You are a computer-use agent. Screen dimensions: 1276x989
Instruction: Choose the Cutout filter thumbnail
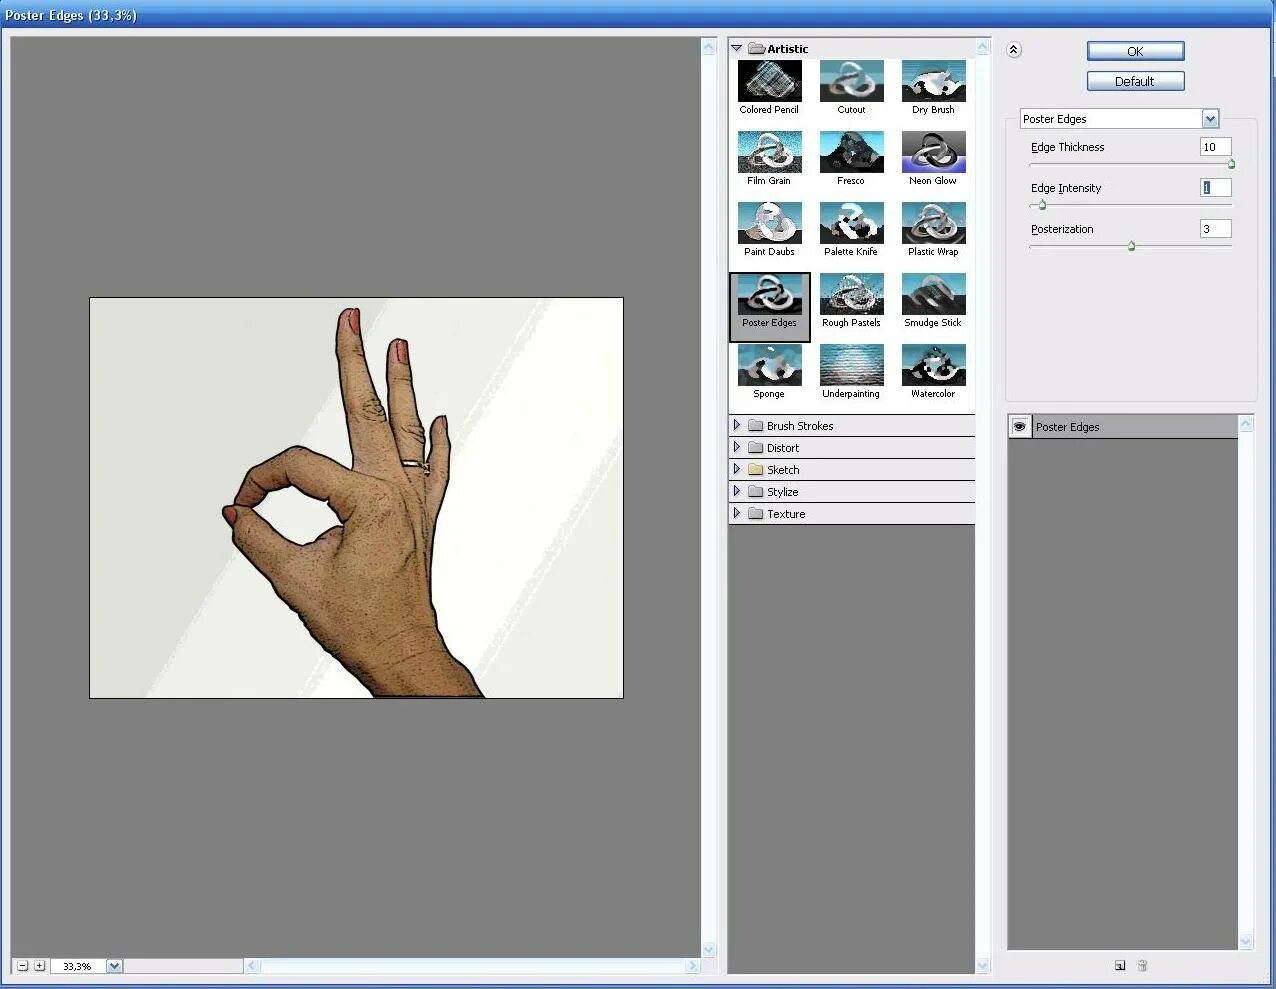click(x=851, y=81)
